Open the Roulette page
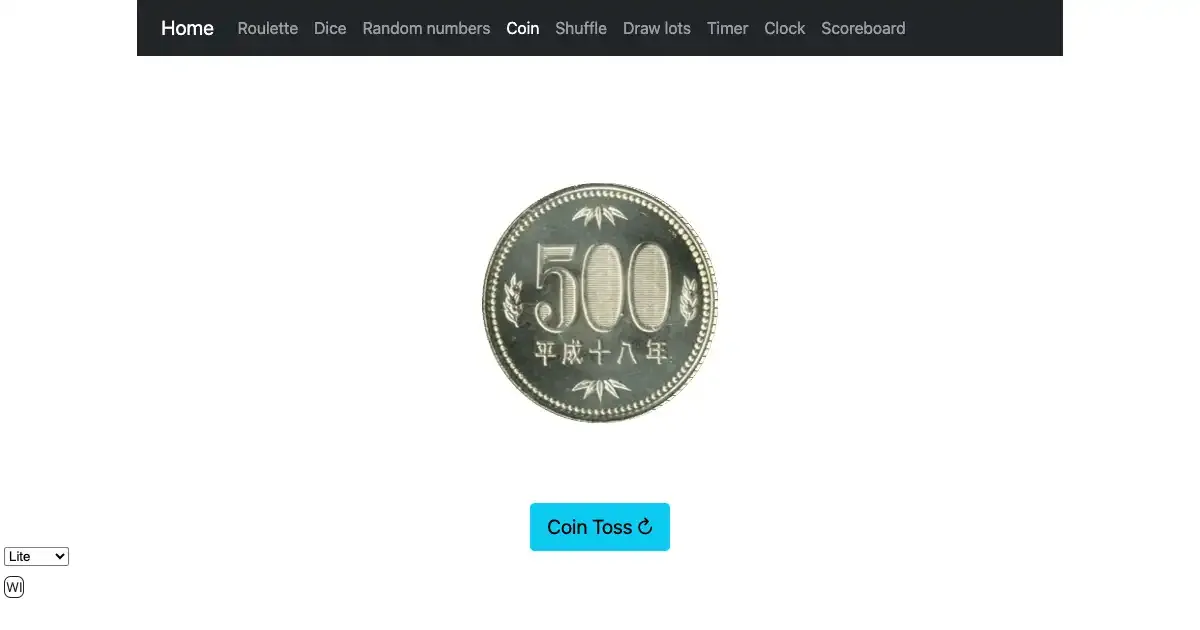1200x630 pixels. [267, 28]
